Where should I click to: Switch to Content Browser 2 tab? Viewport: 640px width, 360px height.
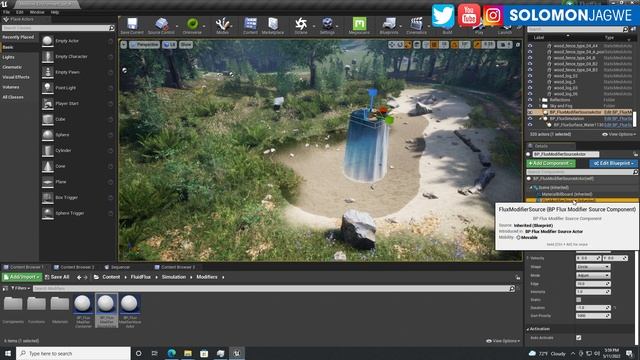click(74, 267)
